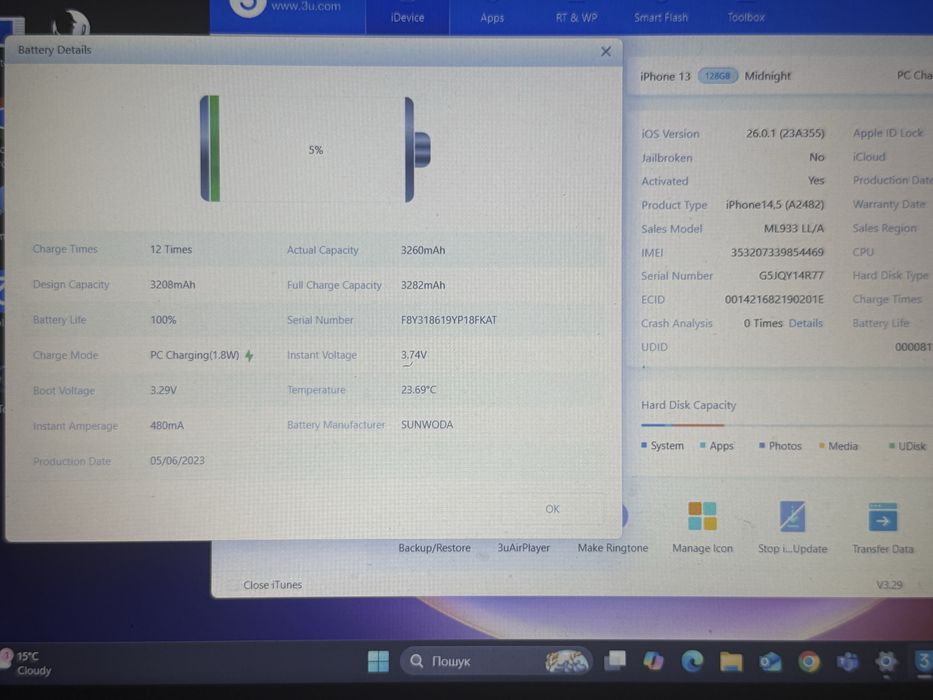Click the Instant Voltage value 3.74V
Image resolution: width=933 pixels, height=700 pixels.
pos(414,355)
